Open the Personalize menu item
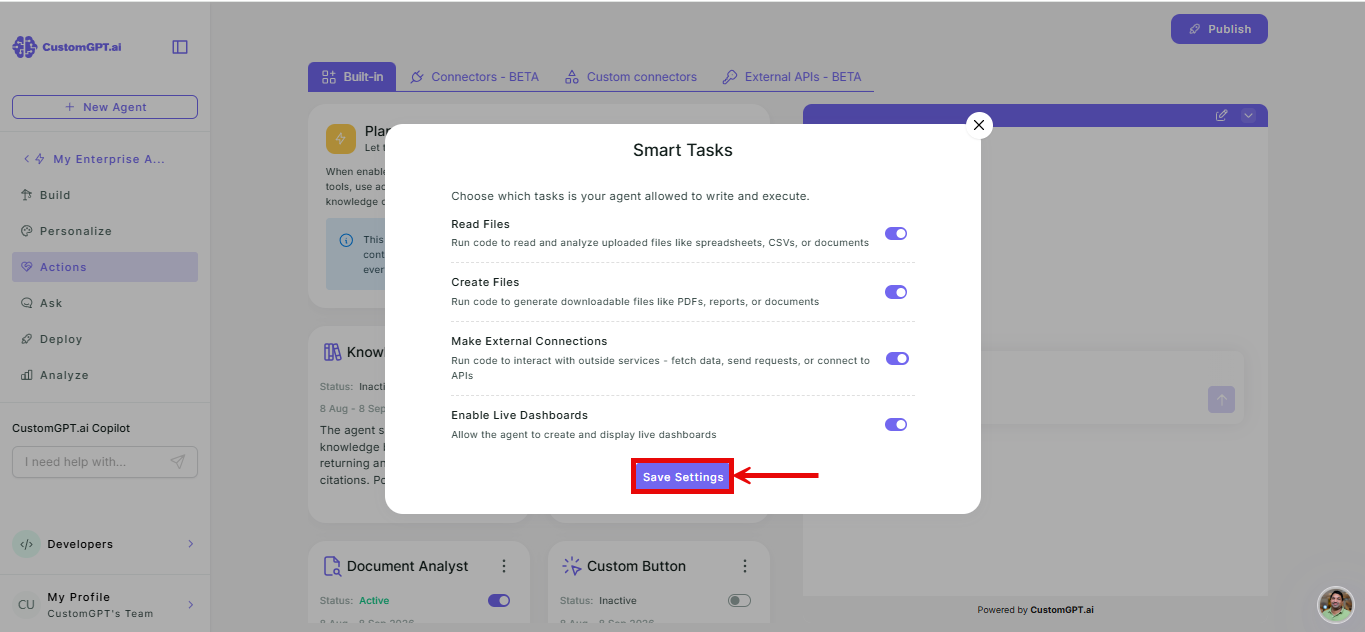Image resolution: width=1365 pixels, height=632 pixels. click(x=105, y=231)
